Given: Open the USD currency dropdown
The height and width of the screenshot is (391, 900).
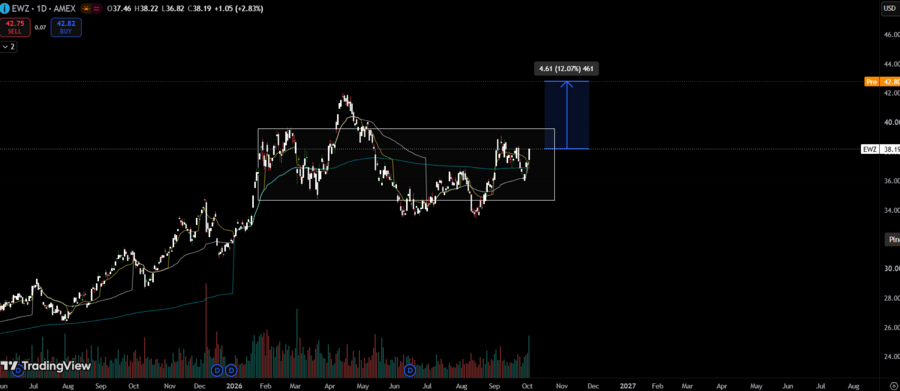Looking at the screenshot, I should click(x=889, y=8).
